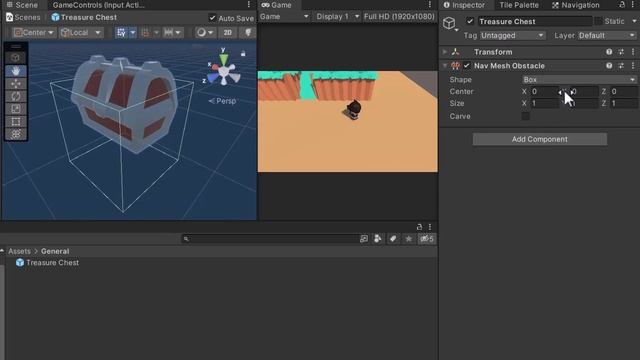Click the Scenes breadcrumb link
This screenshot has height=360, width=640.
coord(23,18)
